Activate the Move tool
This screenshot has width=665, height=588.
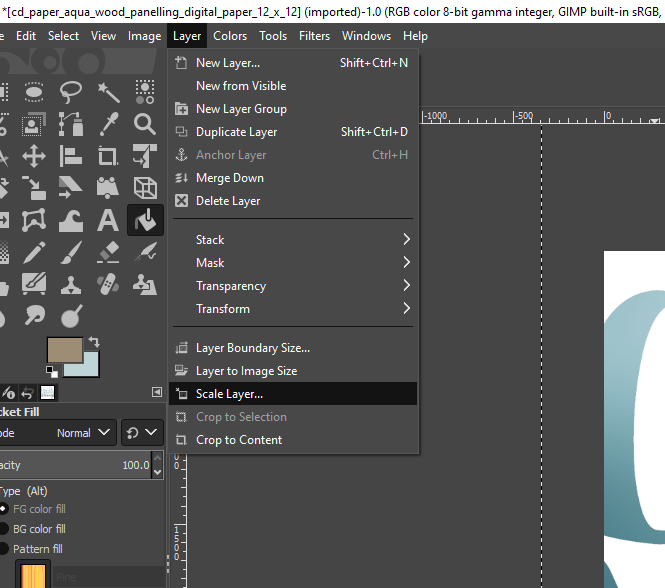click(34, 156)
